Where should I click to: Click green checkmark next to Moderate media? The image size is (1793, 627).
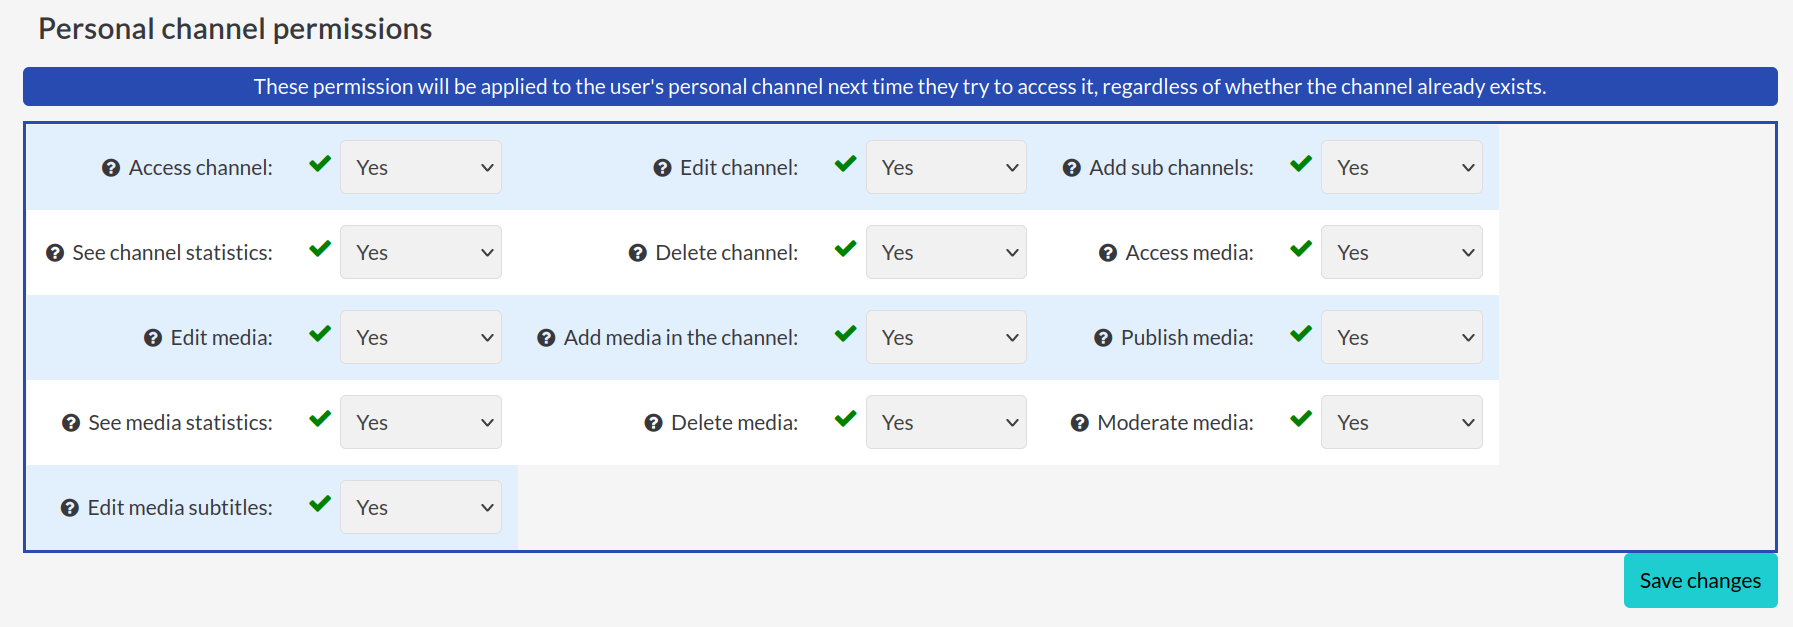(1301, 419)
